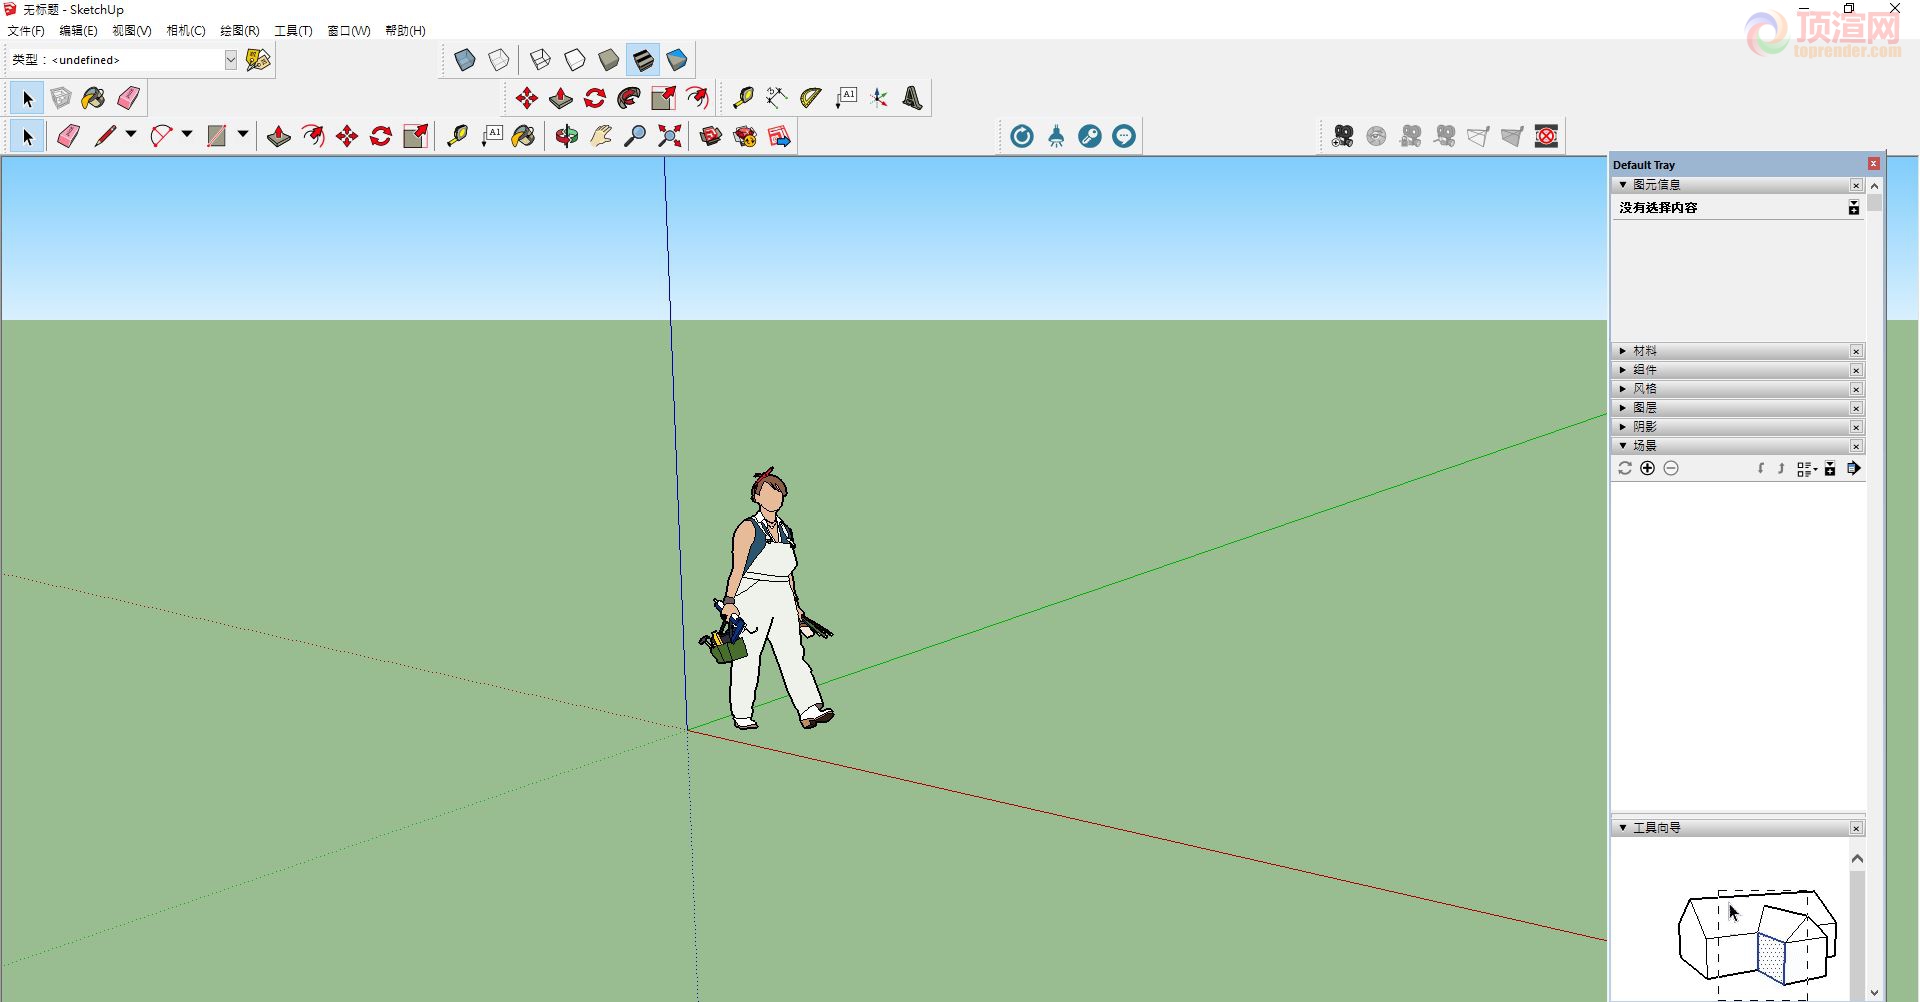The width and height of the screenshot is (1920, 1002).
Task: Click the blue lamp plugin icon
Action: [x=1056, y=136]
